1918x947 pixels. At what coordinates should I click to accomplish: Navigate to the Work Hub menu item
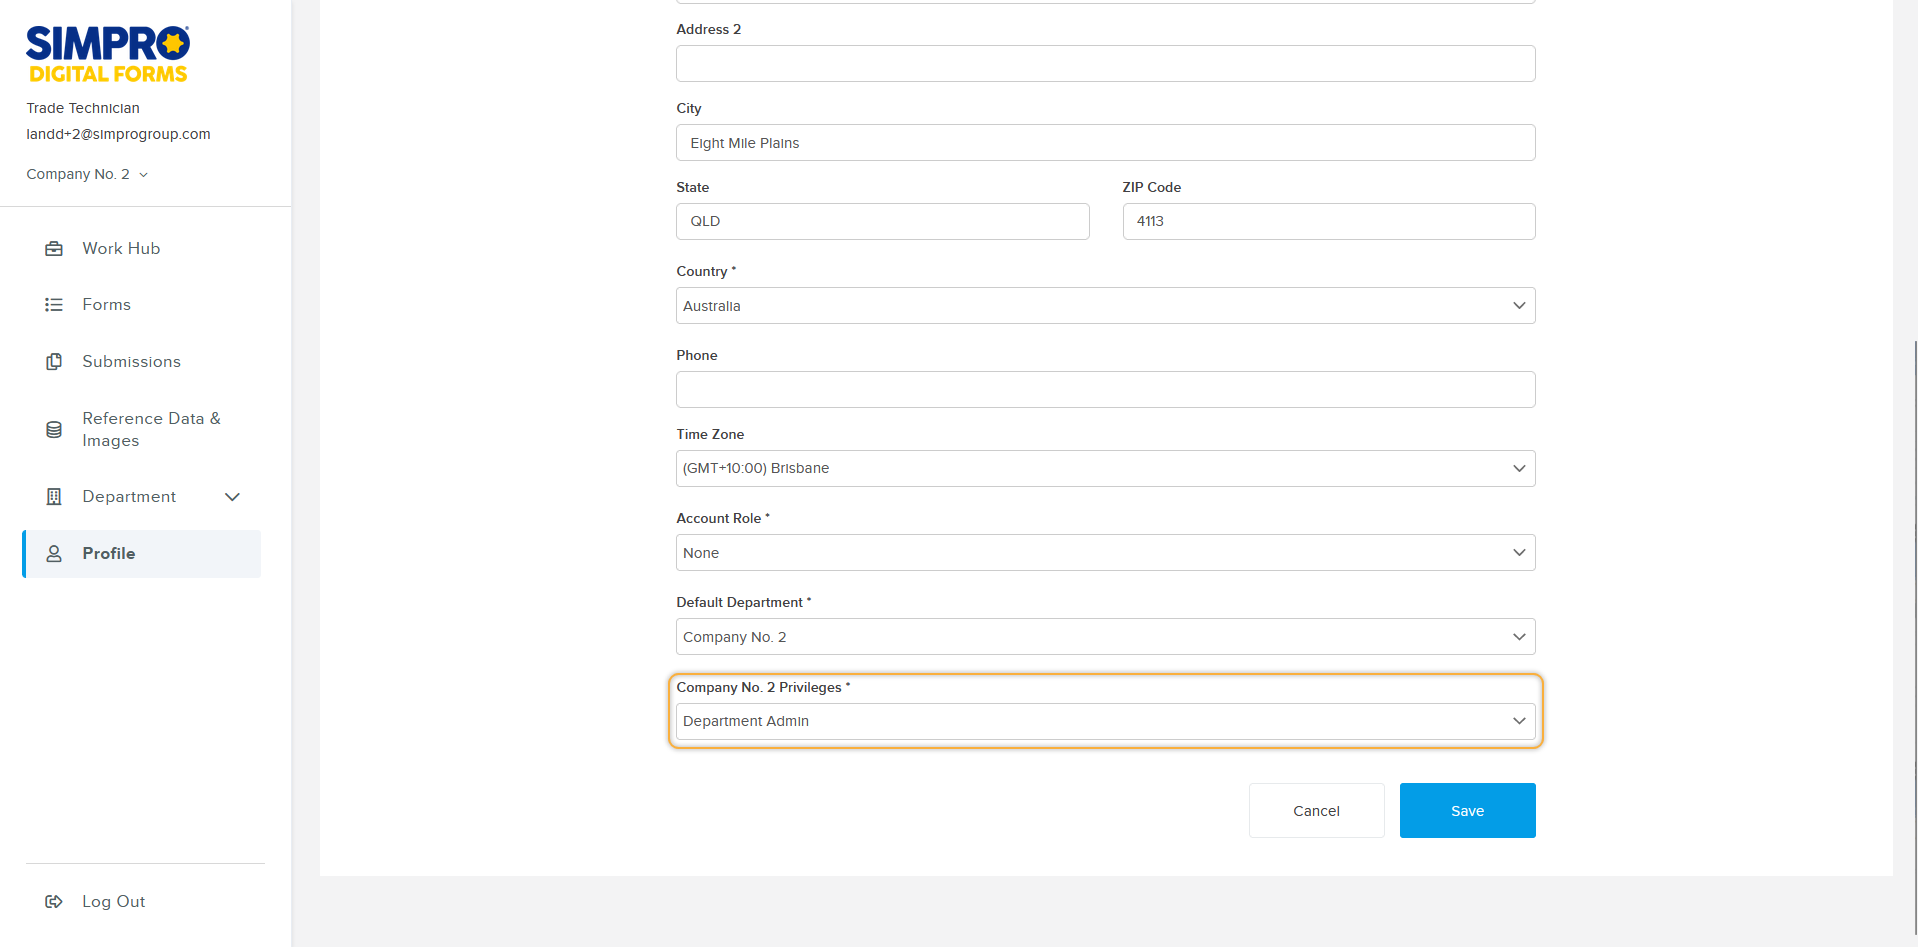click(x=121, y=248)
